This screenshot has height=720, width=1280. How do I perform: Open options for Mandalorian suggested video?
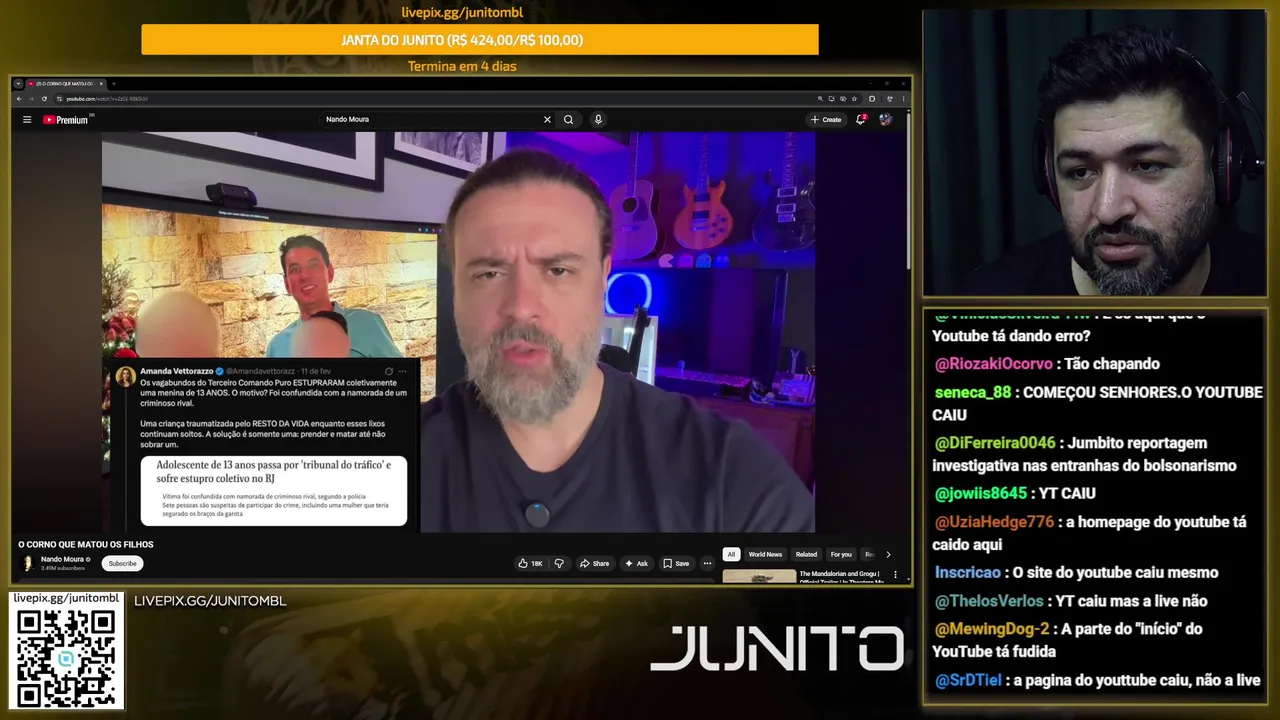pyautogui.click(x=895, y=575)
